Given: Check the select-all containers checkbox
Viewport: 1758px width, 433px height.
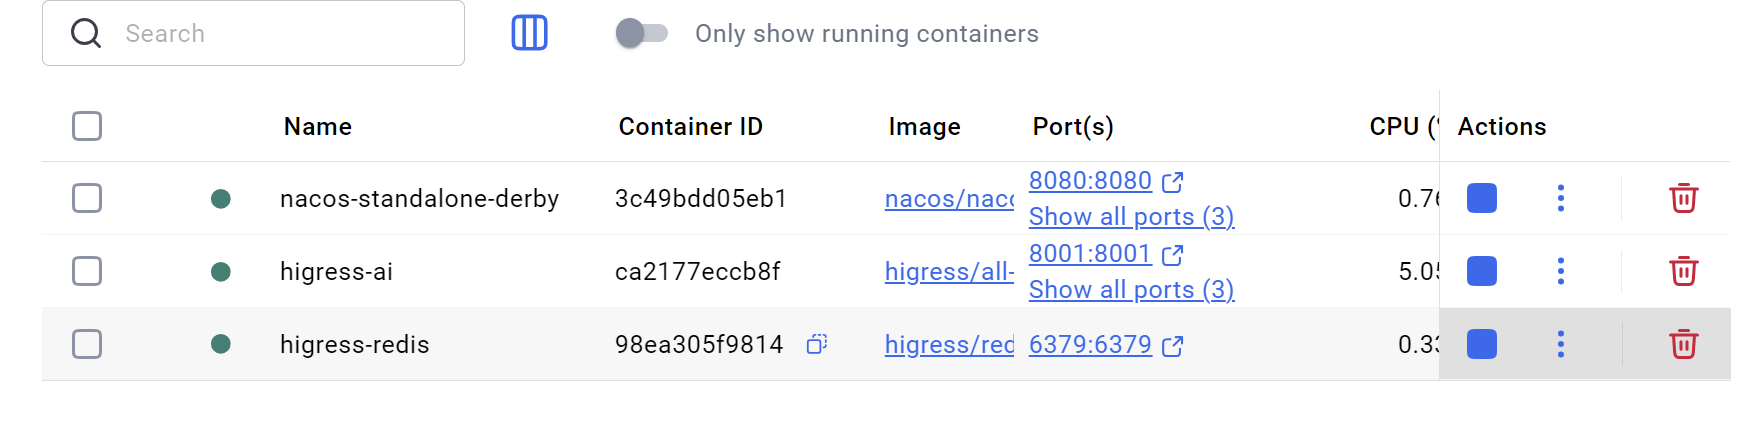Looking at the screenshot, I should [87, 126].
